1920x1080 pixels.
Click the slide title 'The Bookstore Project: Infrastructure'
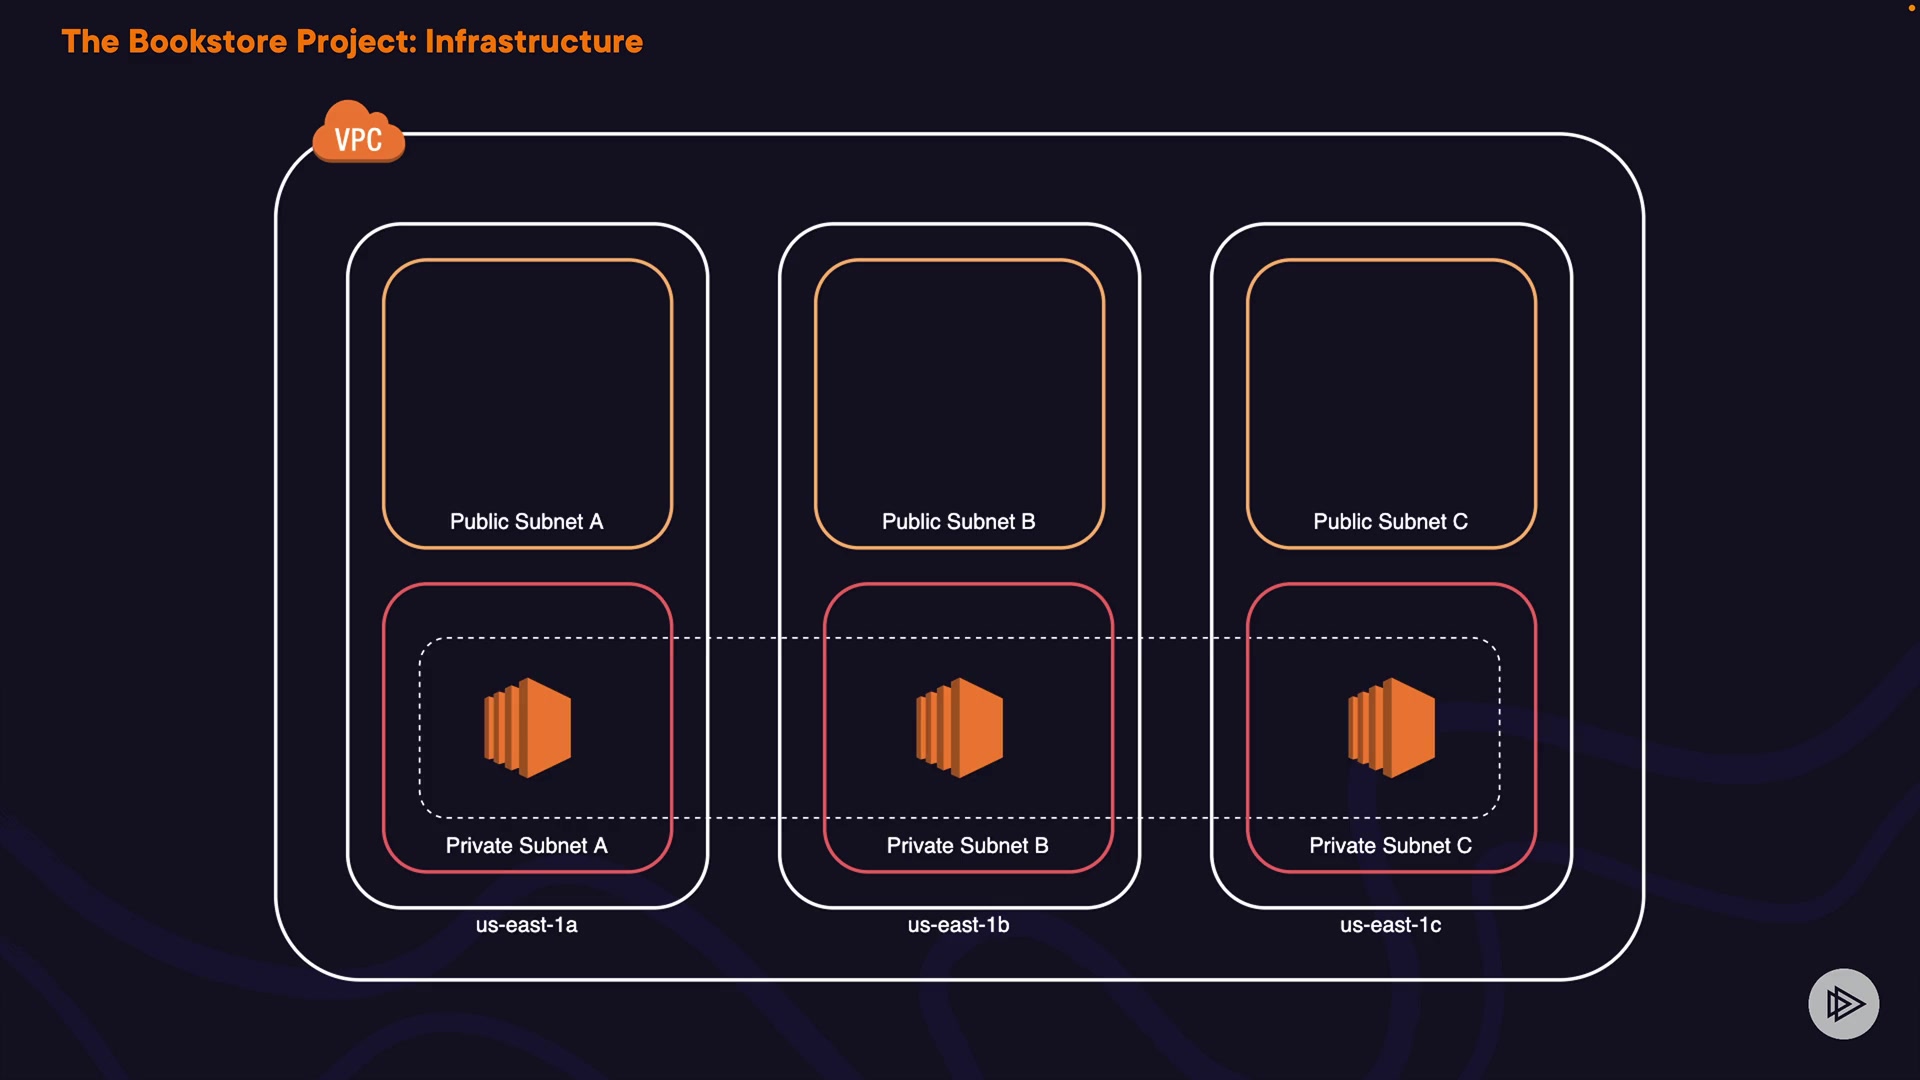[x=352, y=42]
